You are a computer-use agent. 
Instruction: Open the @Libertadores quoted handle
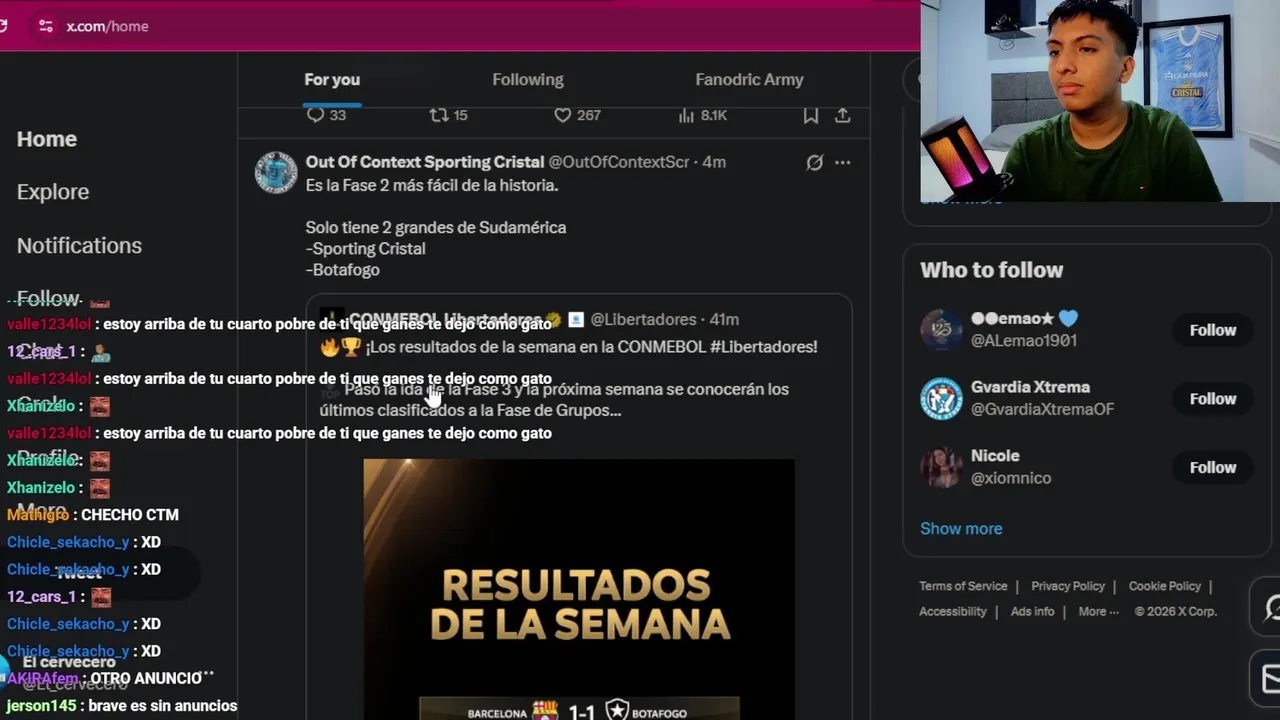643,320
